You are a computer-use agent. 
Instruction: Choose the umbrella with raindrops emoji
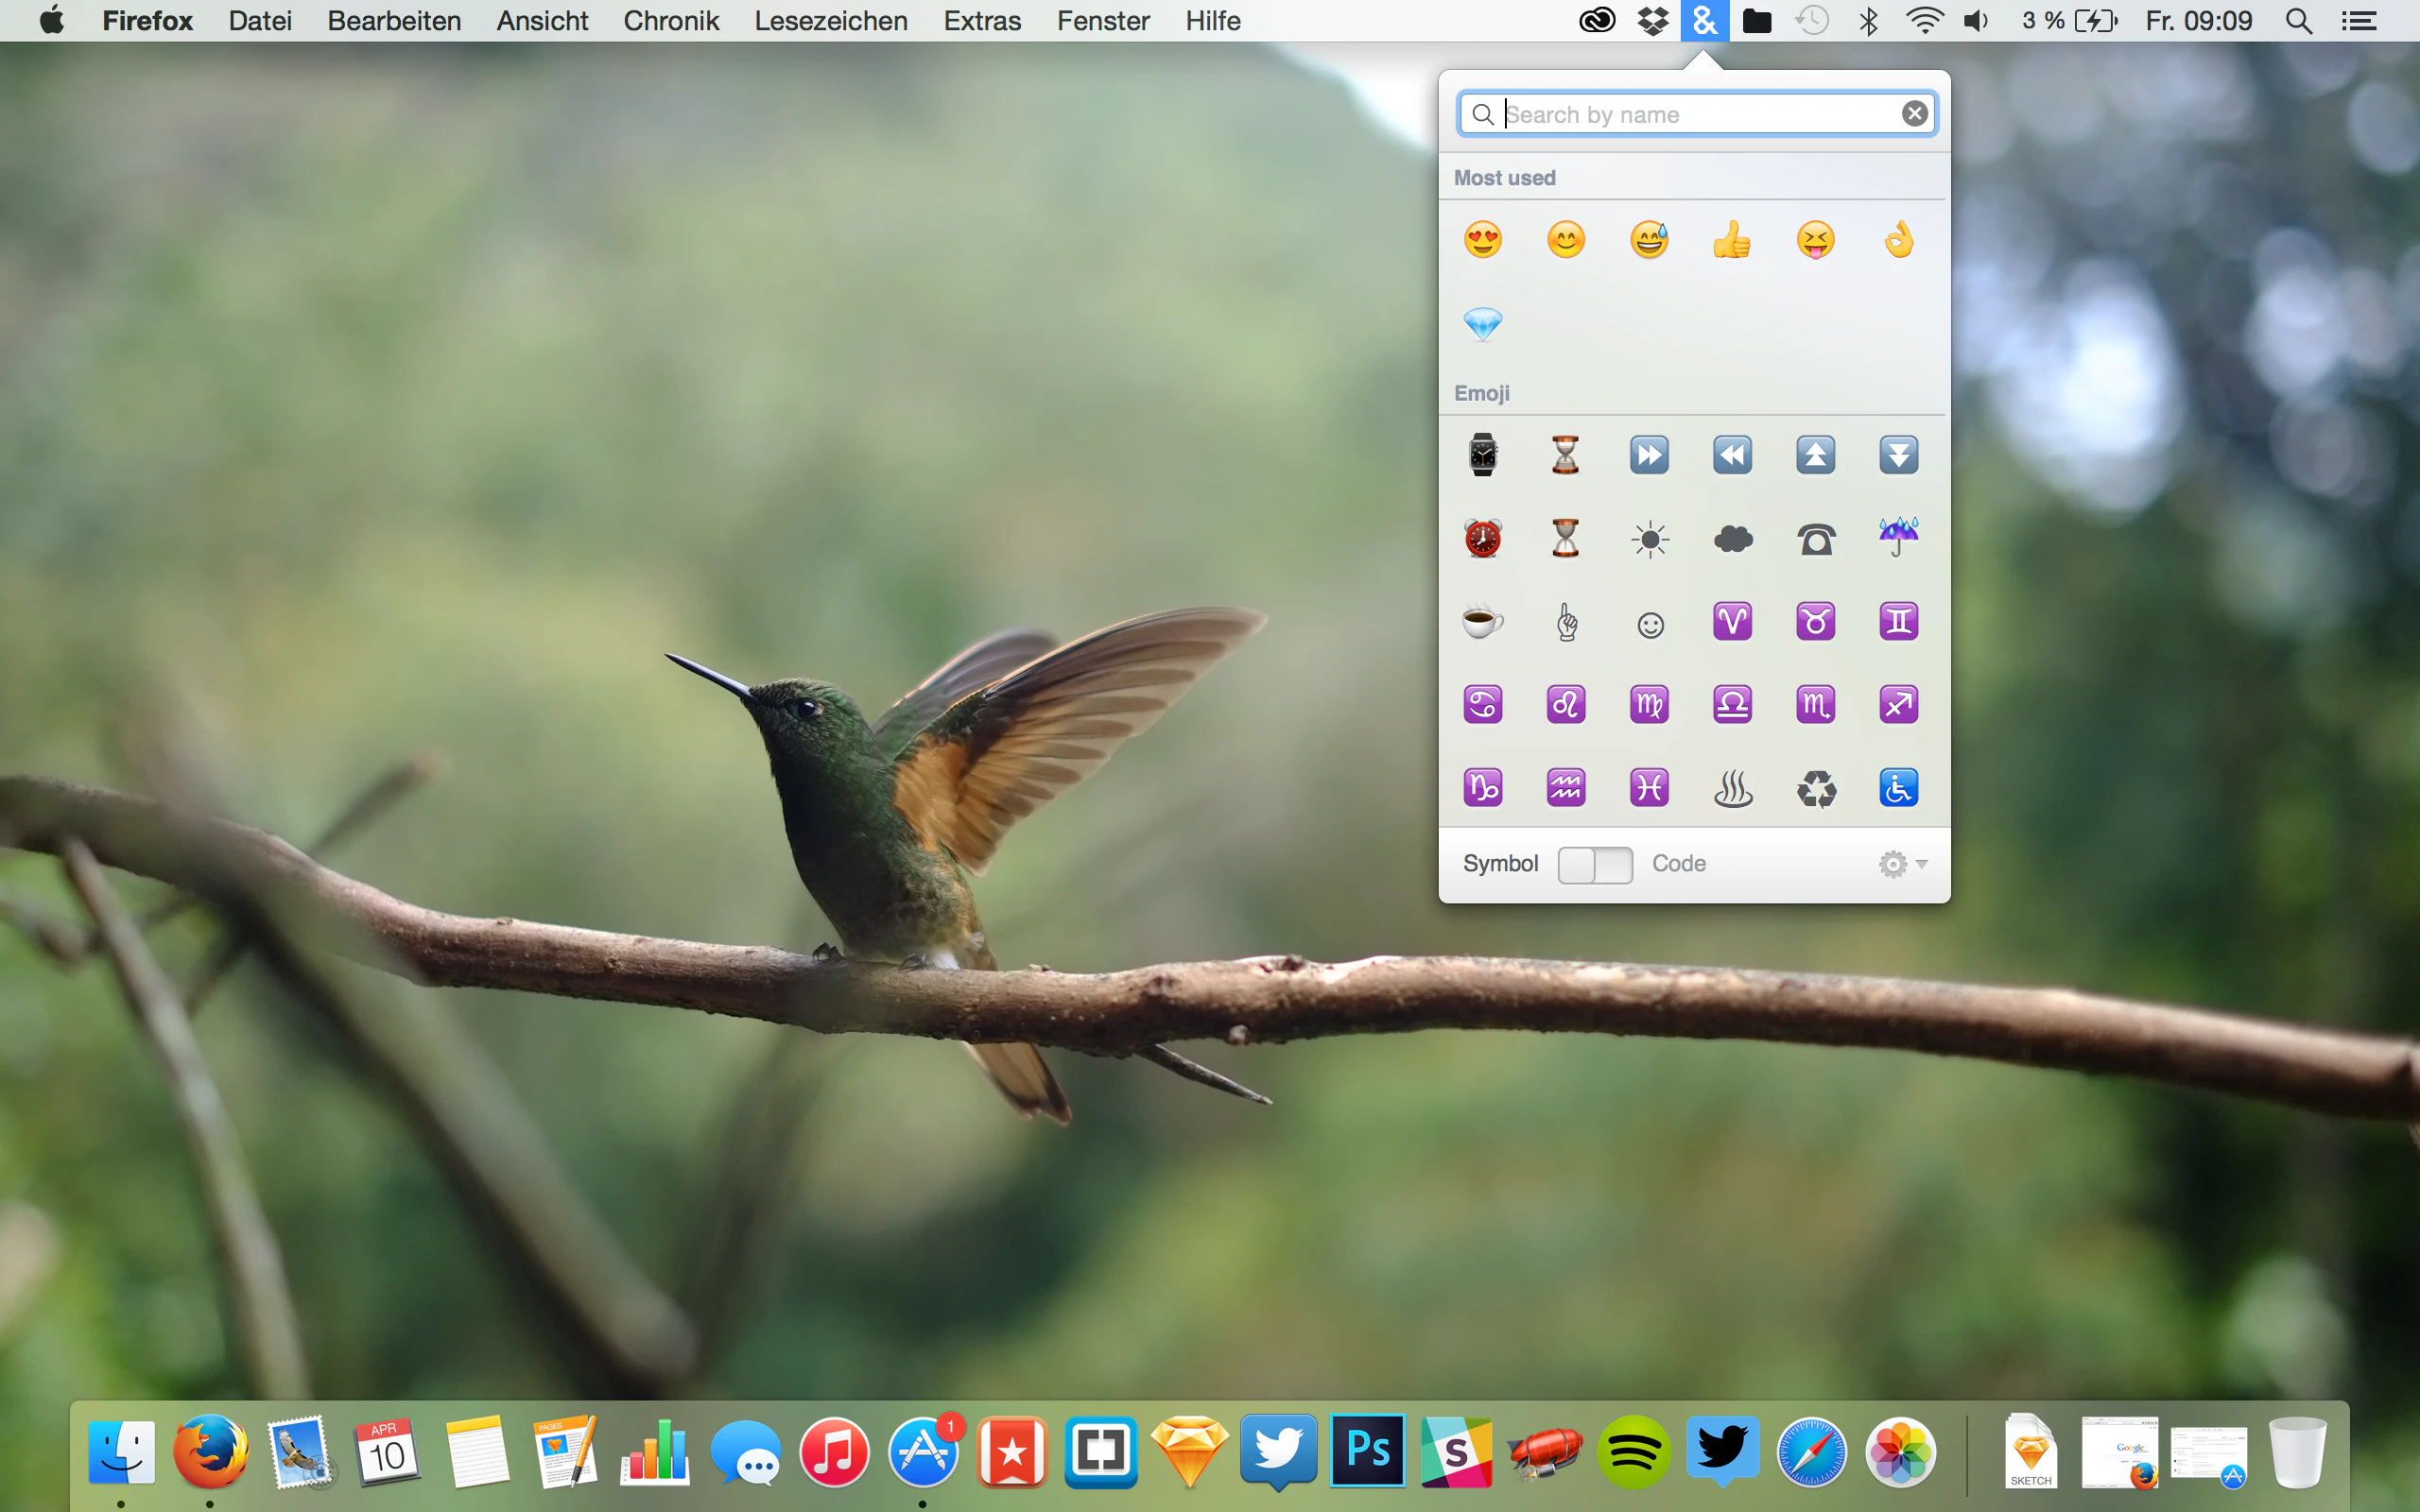1898,537
